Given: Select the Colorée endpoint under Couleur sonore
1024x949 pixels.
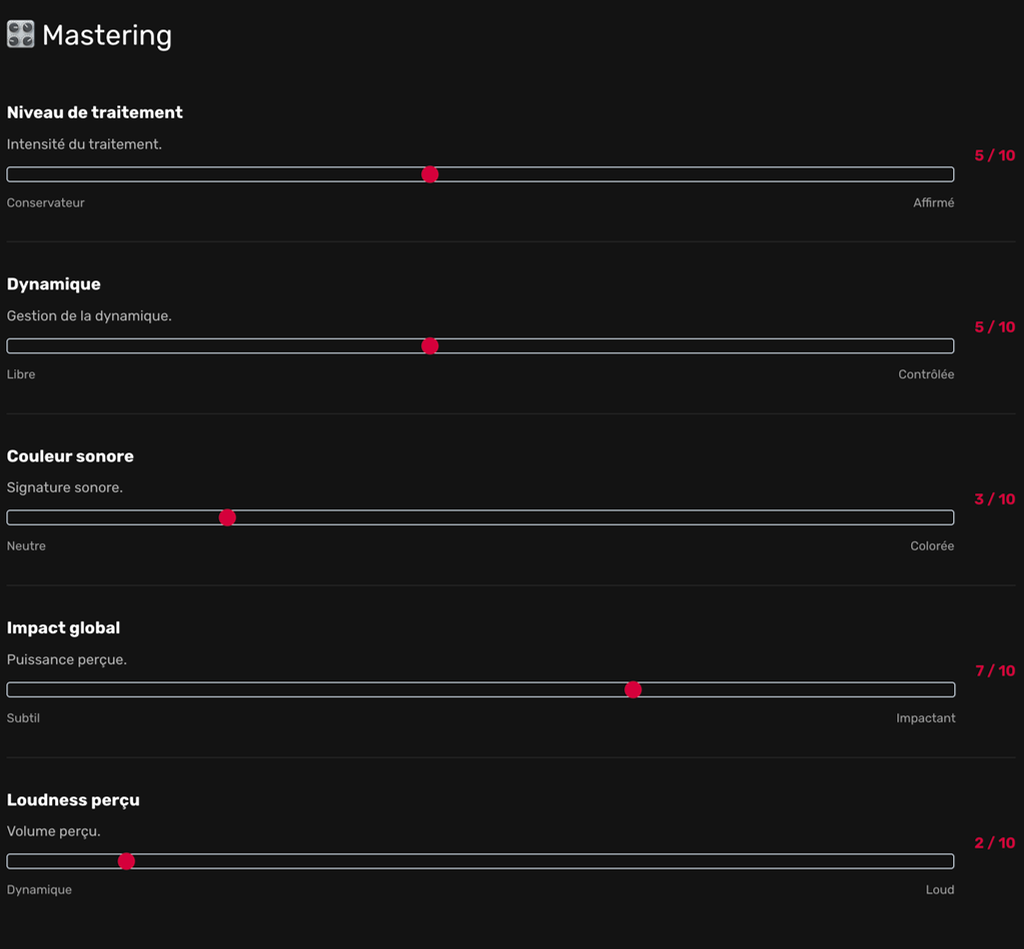Looking at the screenshot, I should coord(932,546).
